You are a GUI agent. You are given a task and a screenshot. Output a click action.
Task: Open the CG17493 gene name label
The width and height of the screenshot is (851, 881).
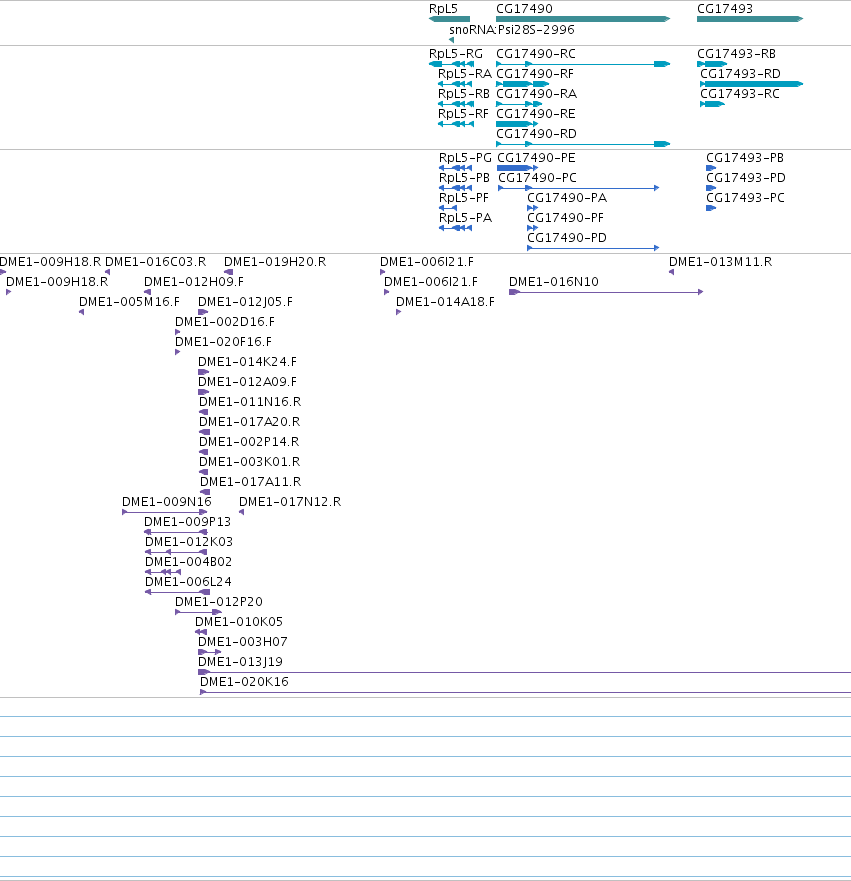pyautogui.click(x=725, y=9)
